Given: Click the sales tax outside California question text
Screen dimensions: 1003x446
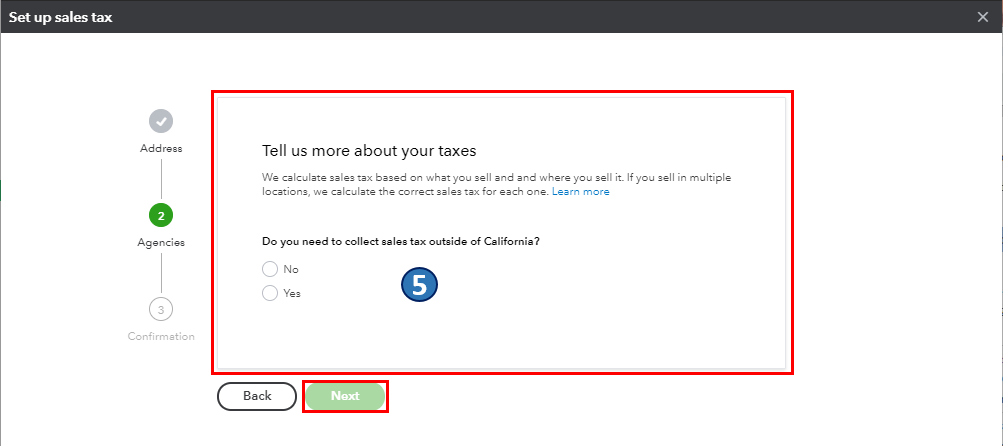Looking at the screenshot, I should pyautogui.click(x=401, y=241).
